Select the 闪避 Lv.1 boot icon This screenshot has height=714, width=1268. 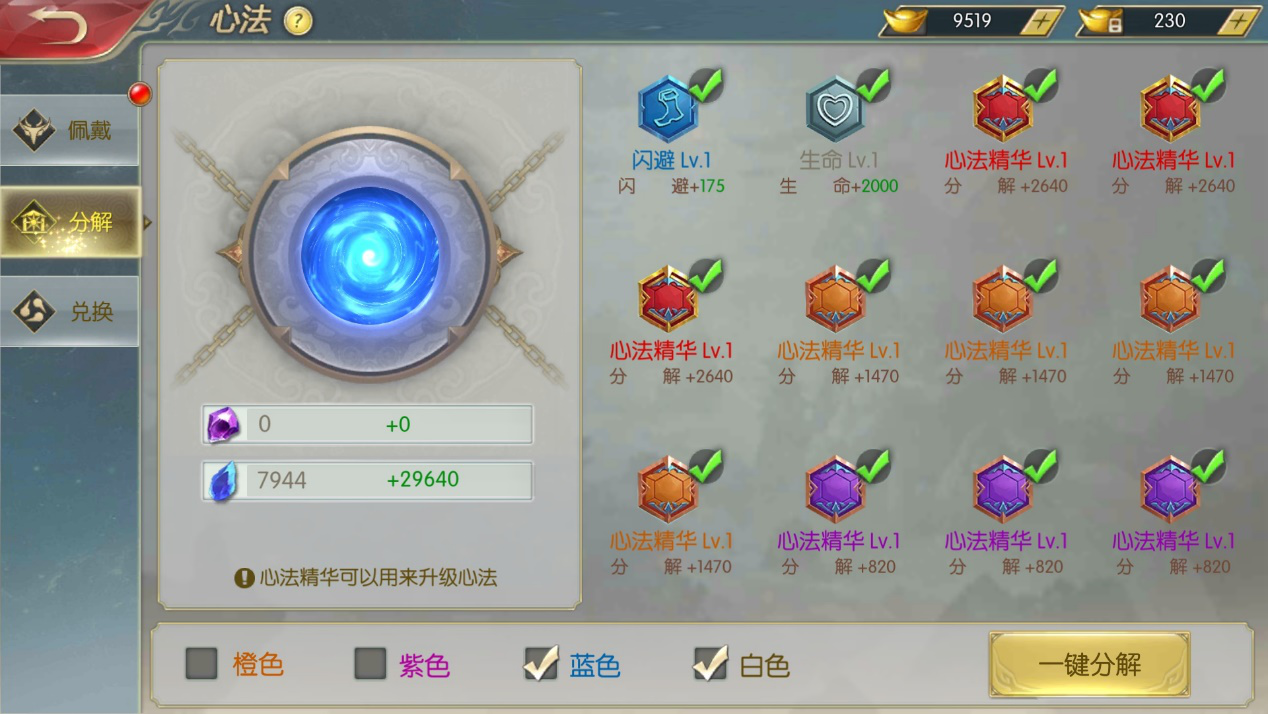(x=668, y=109)
